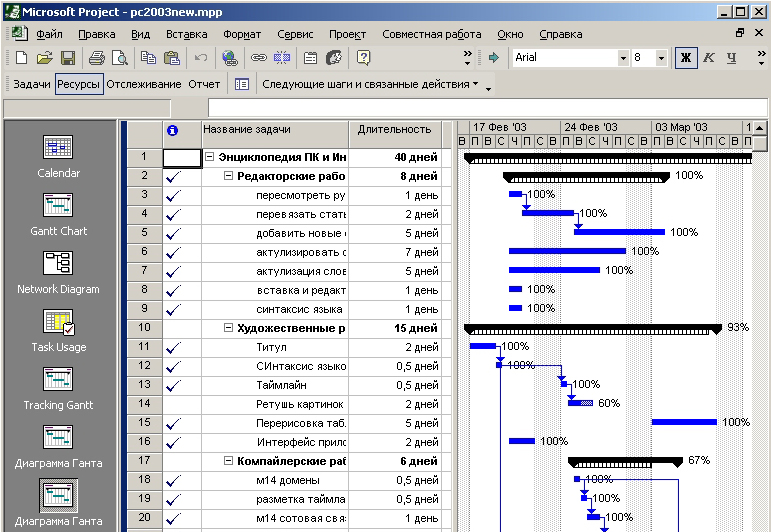Open the 'Сервис' menu
771x532 pixels.
coord(295,34)
